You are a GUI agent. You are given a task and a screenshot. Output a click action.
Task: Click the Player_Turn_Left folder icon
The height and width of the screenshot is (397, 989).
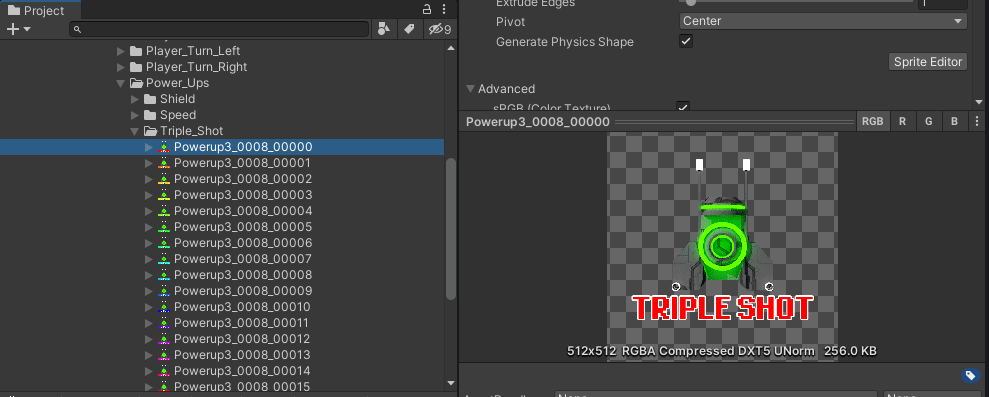coord(136,51)
